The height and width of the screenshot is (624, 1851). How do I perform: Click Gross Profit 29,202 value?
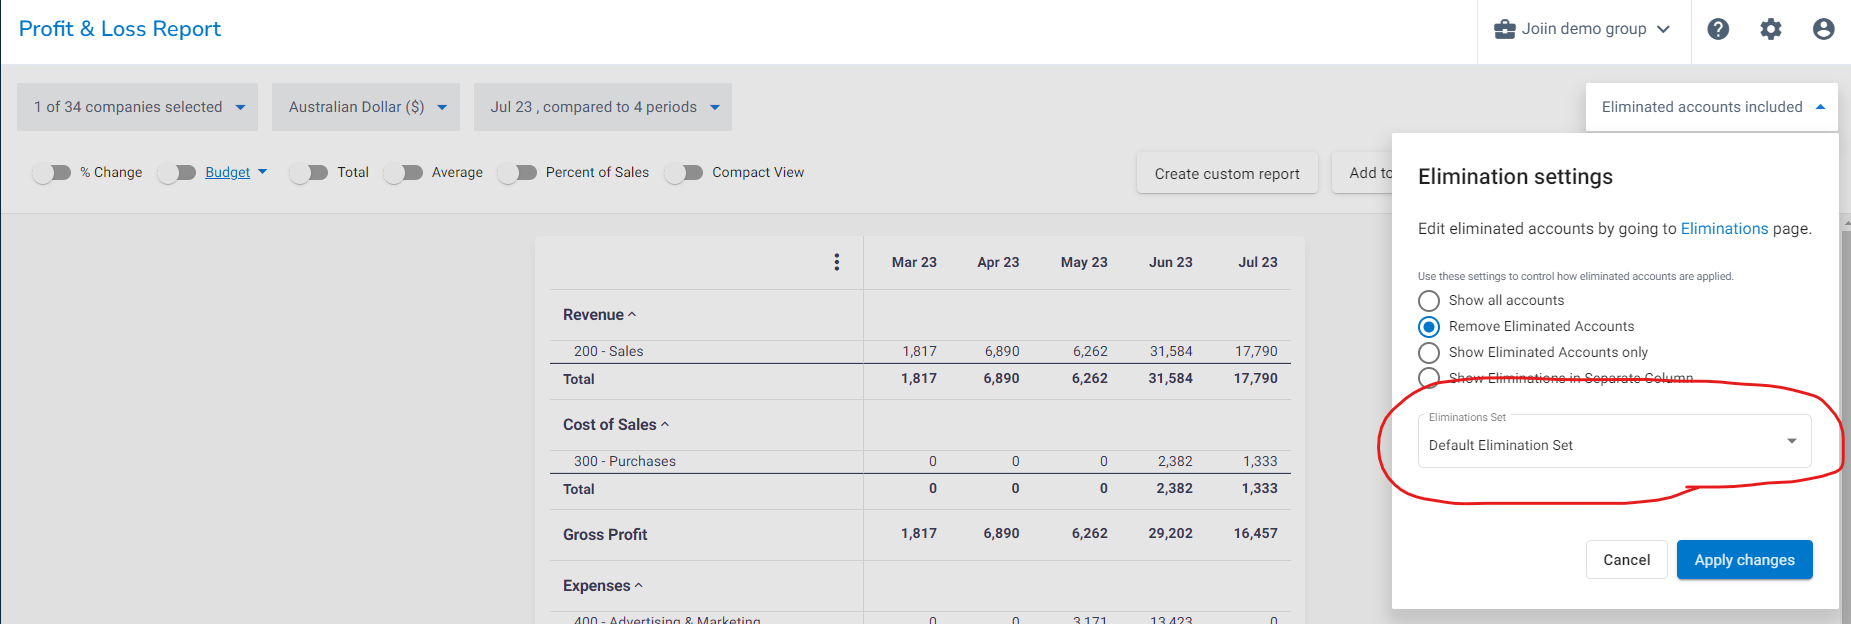tap(1170, 534)
